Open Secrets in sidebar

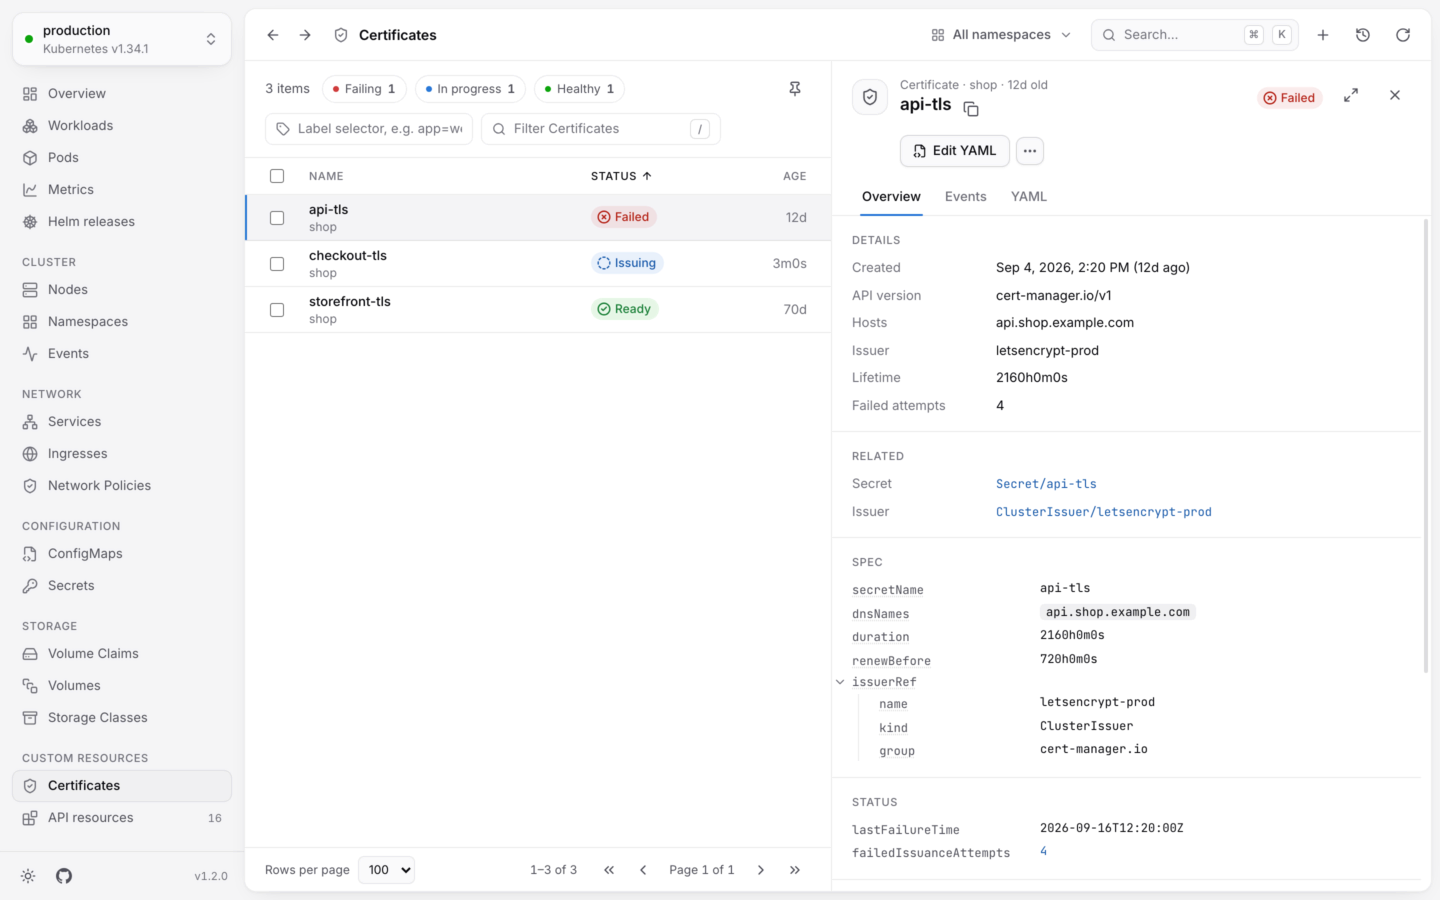pyautogui.click(x=122, y=586)
